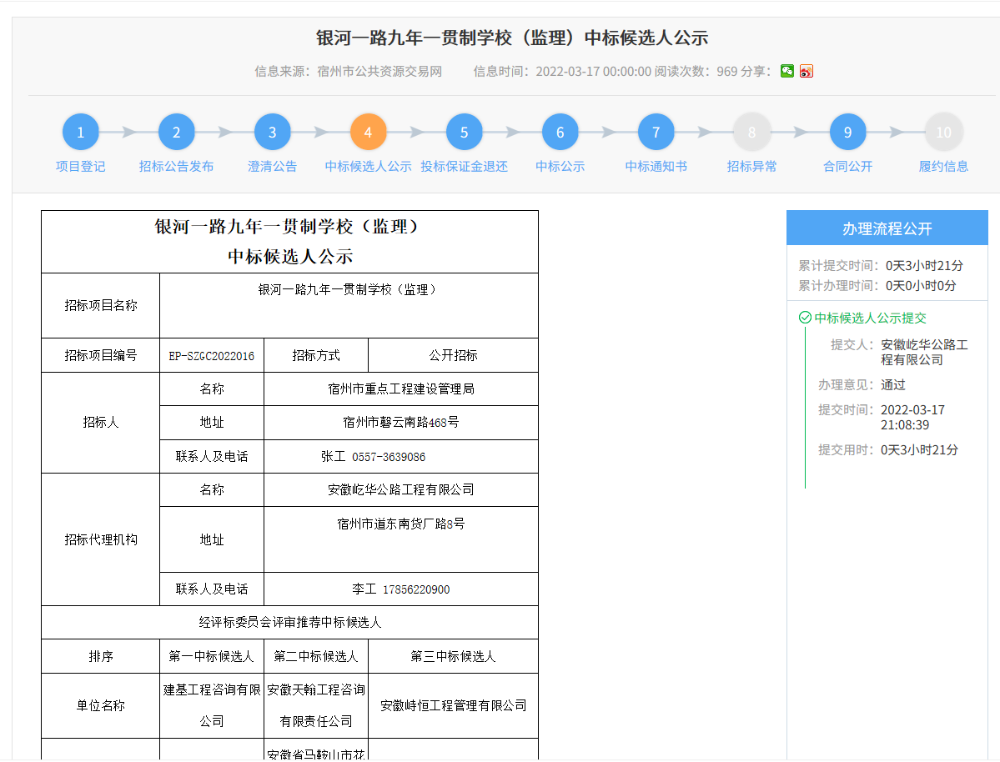Click the page title 银河一路九年一贯制学校（监理）中标候选人公示

(x=512, y=38)
